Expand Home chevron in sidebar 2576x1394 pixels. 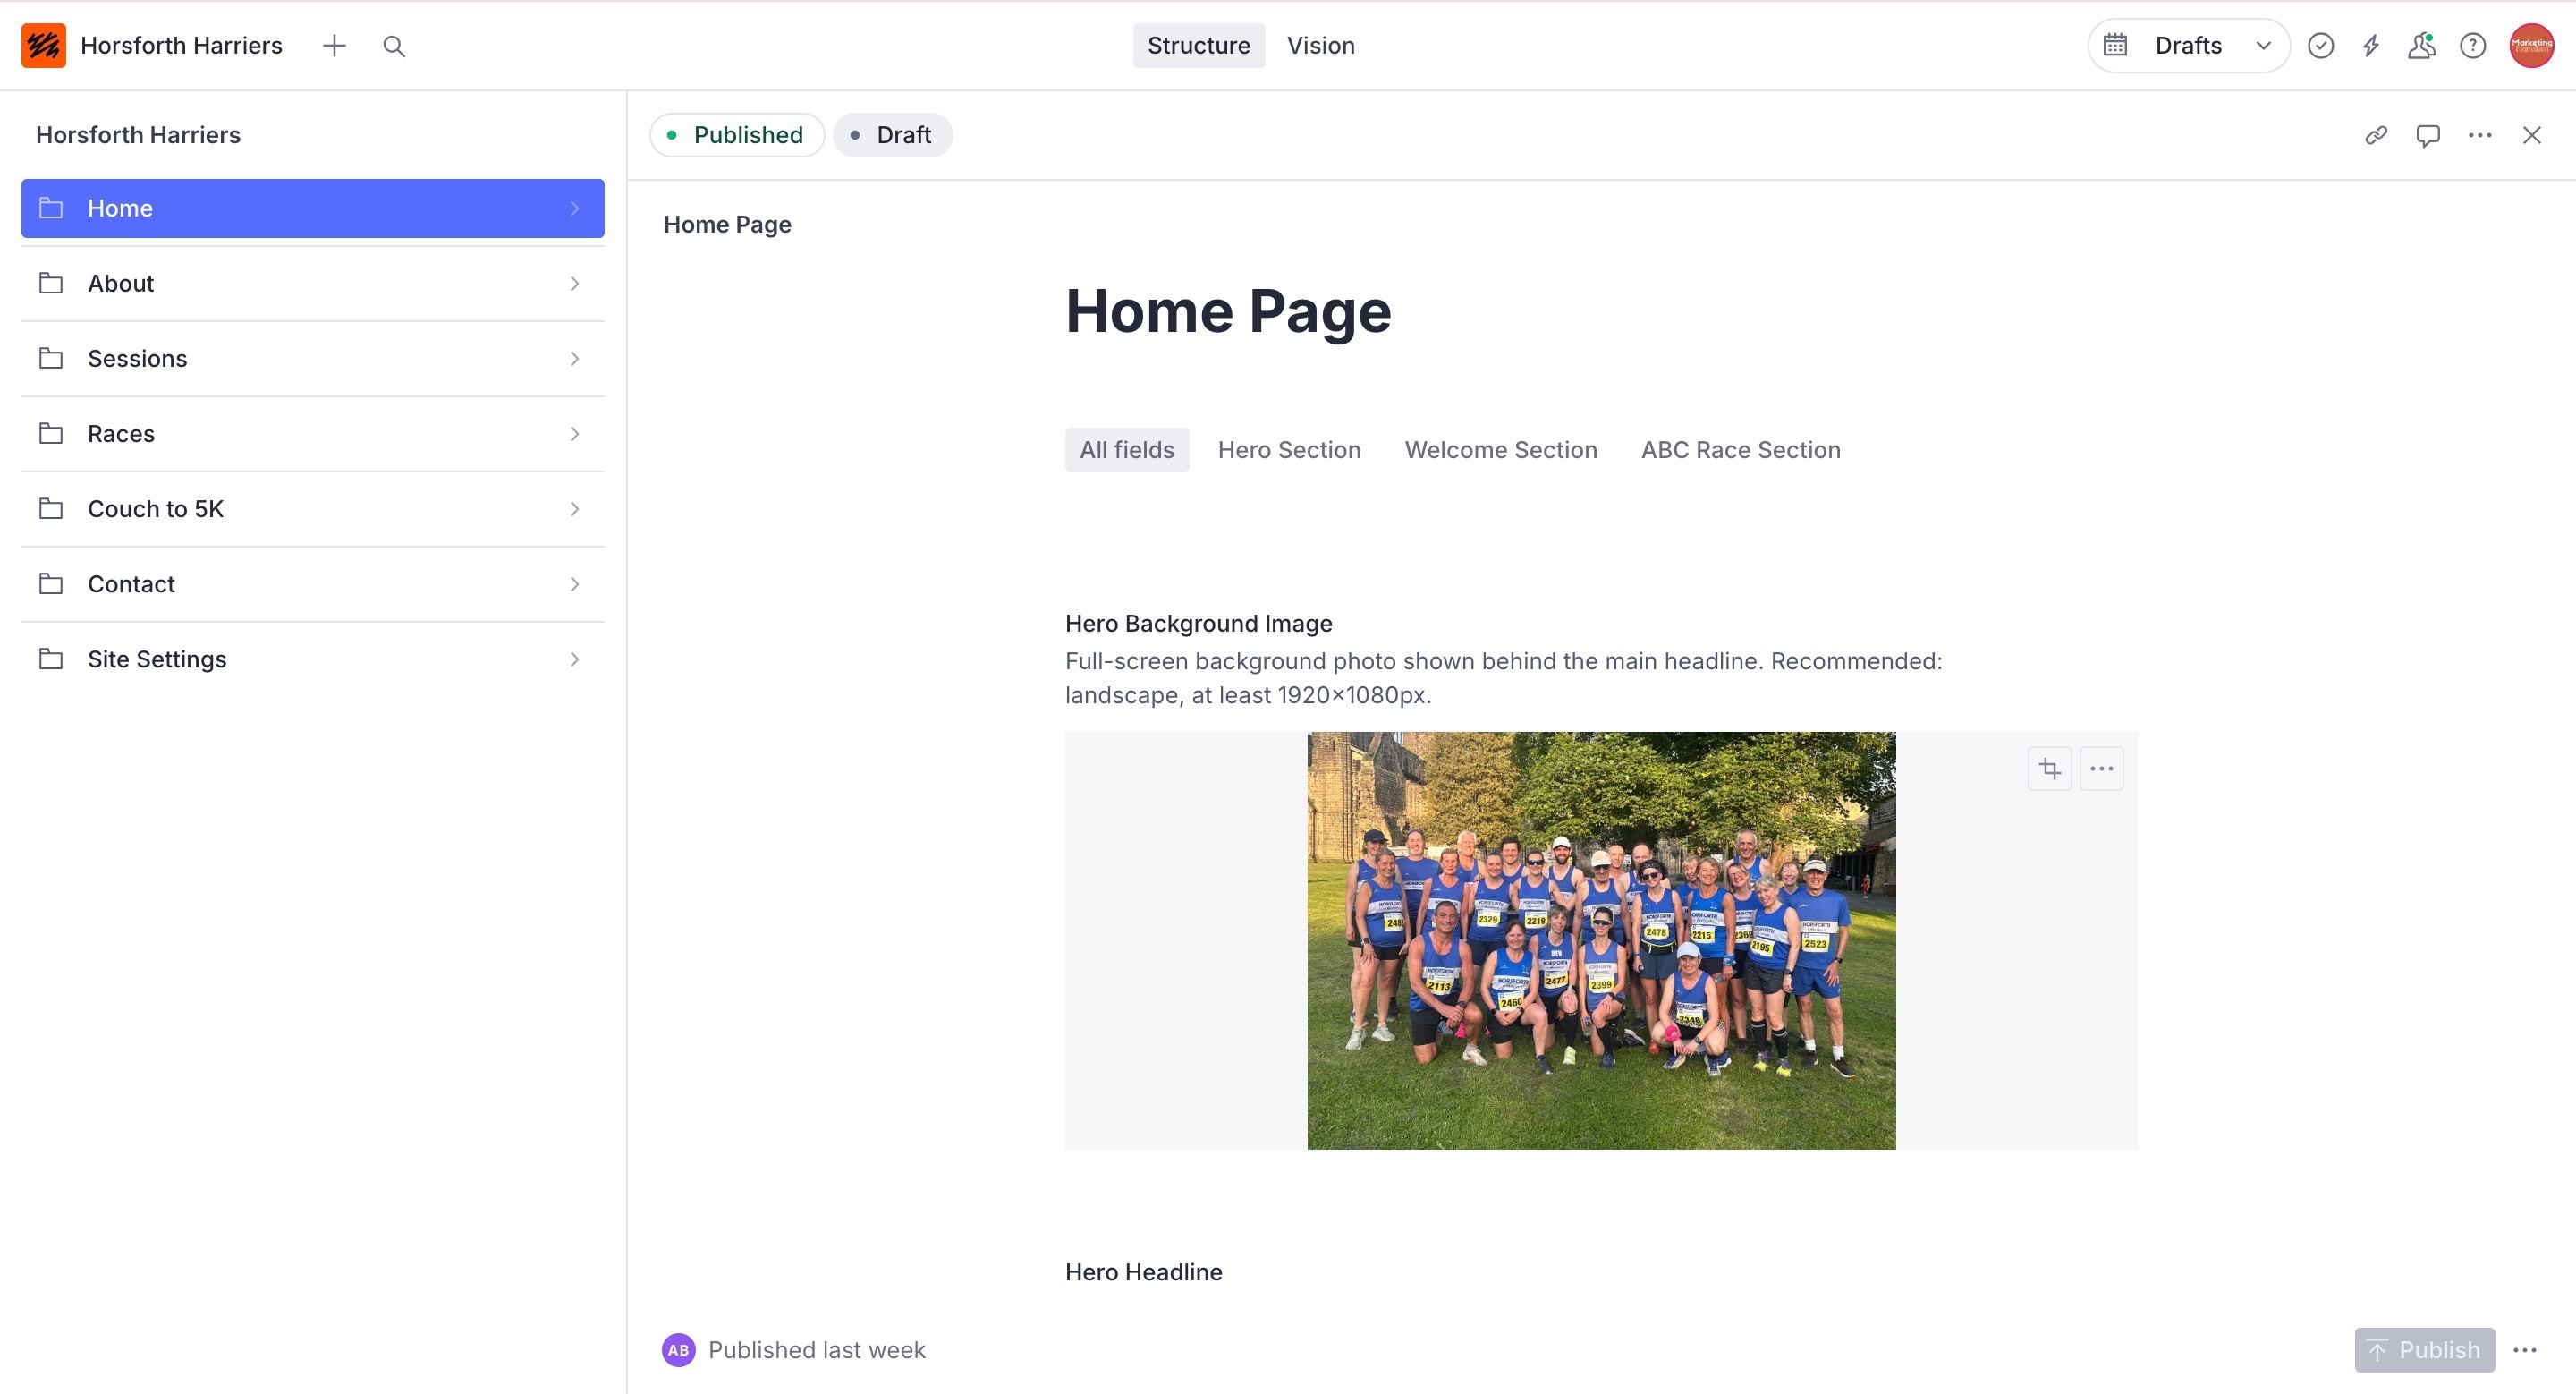[x=575, y=208]
